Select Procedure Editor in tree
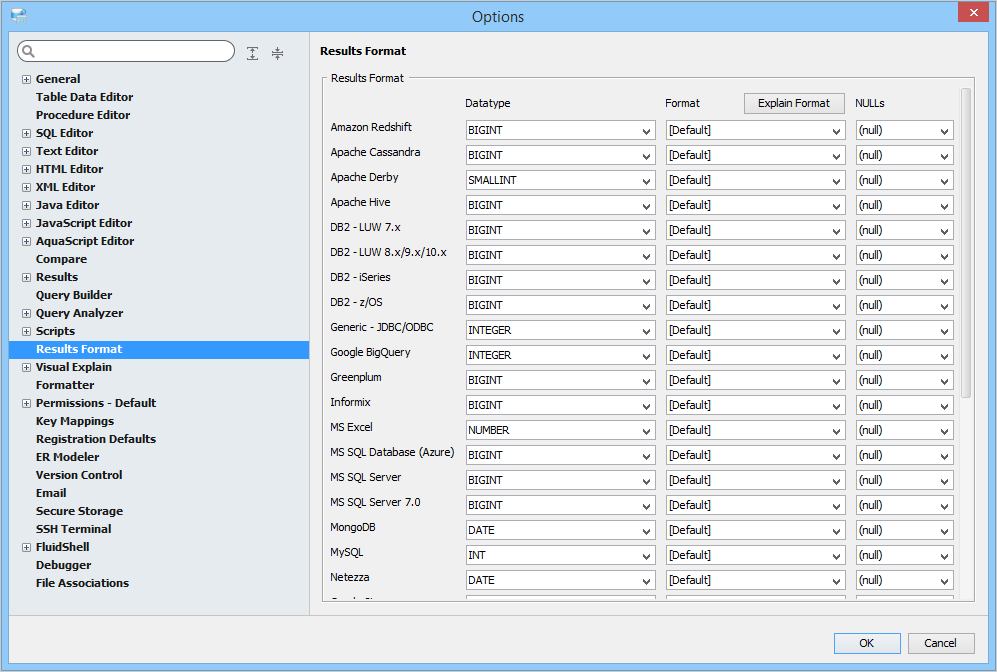This screenshot has height=672, width=997. [83, 115]
